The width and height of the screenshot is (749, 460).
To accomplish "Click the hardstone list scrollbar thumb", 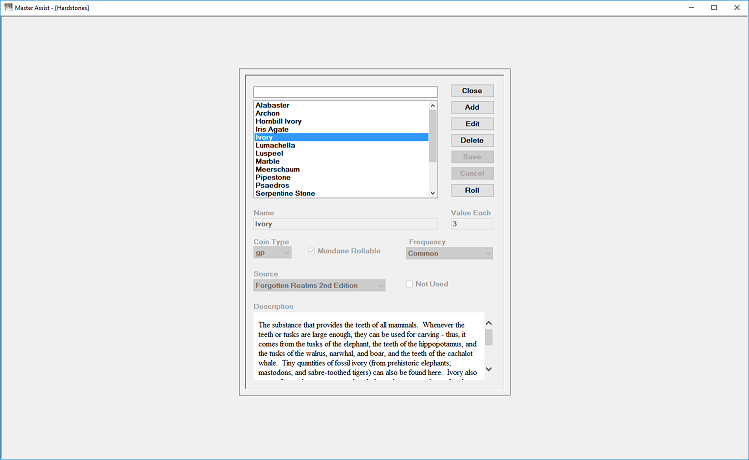I will (433, 136).
